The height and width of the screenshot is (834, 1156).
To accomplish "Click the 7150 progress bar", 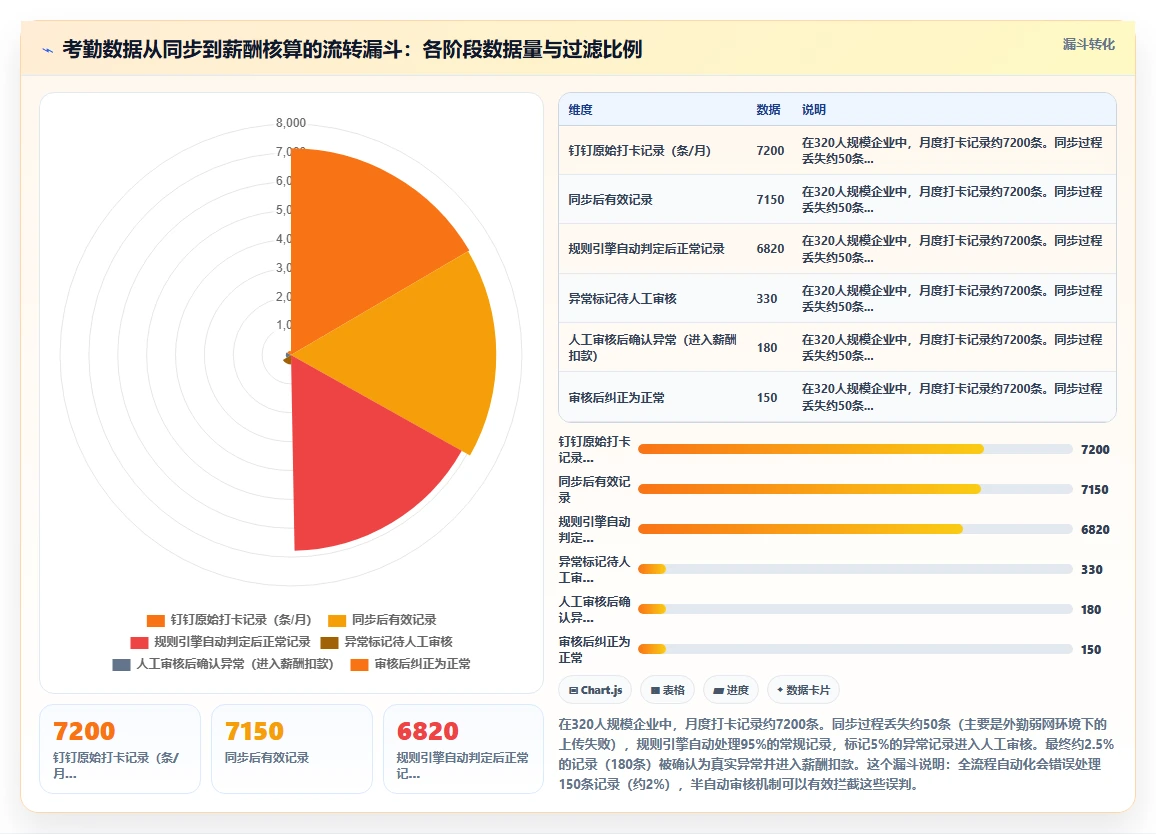I will pos(855,489).
